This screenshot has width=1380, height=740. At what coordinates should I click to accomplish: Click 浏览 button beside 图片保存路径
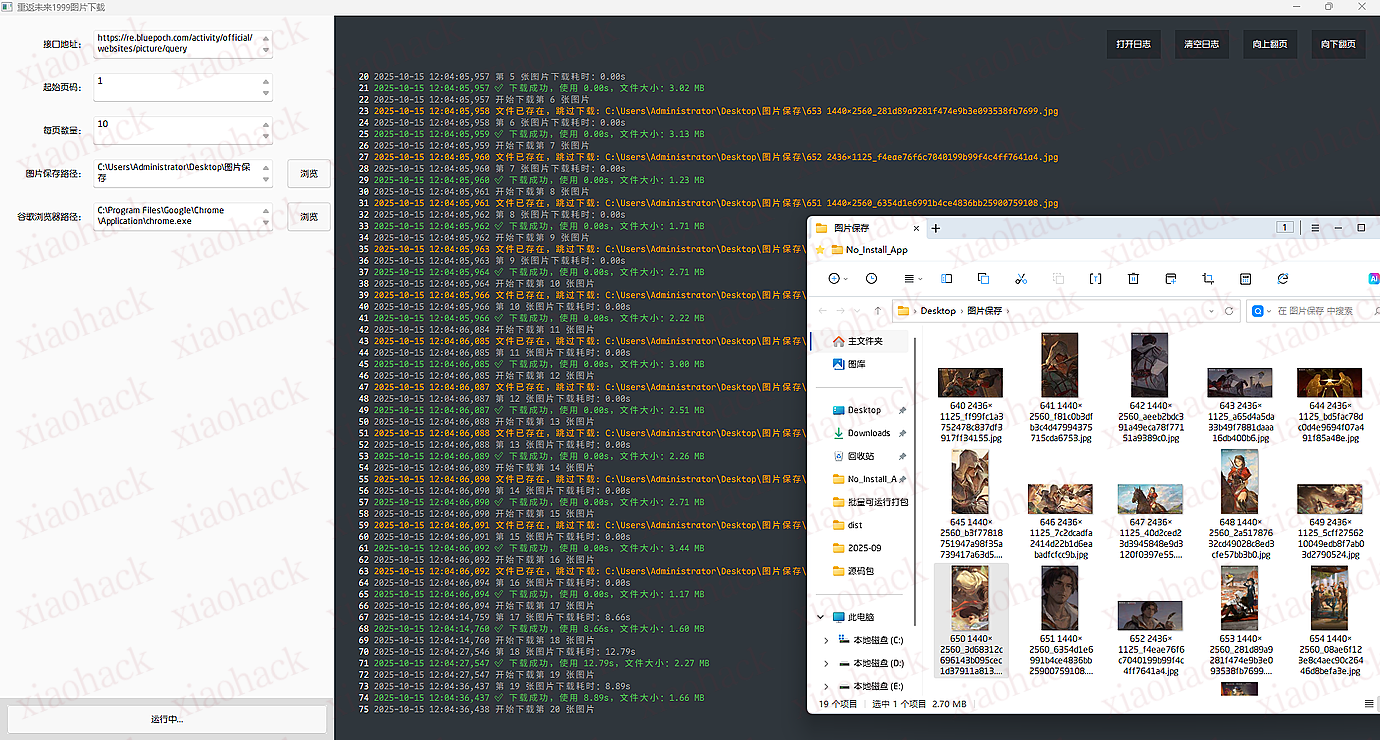308,174
